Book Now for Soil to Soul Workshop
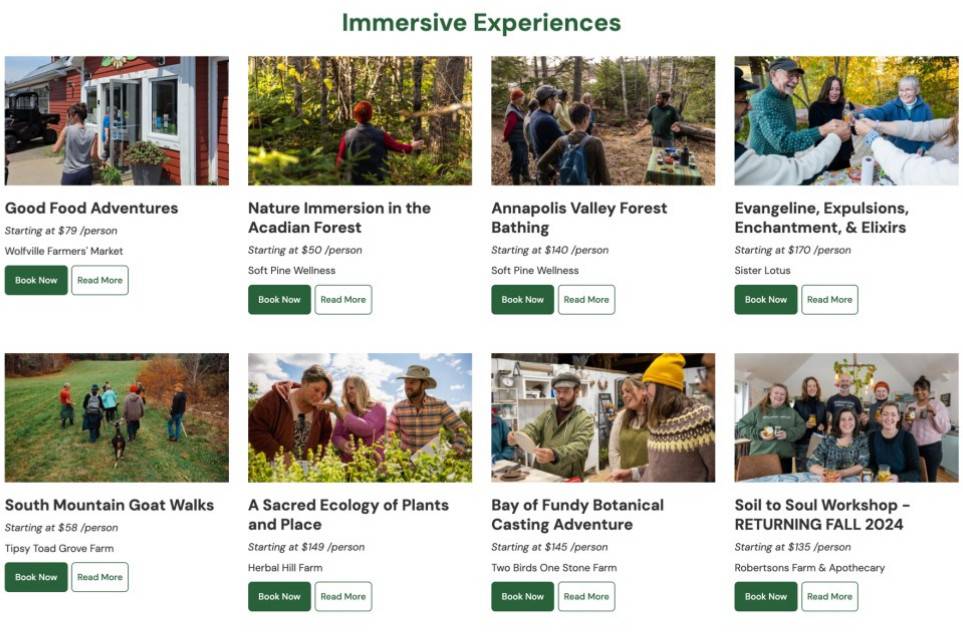Screen dimensions: 963x643 tap(766, 596)
